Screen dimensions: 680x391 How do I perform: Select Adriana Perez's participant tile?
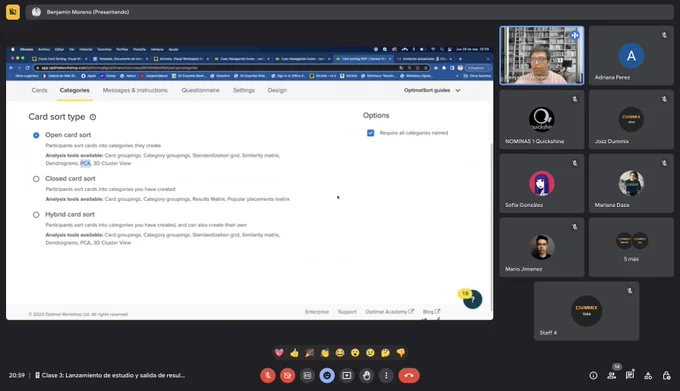pyautogui.click(x=631, y=55)
